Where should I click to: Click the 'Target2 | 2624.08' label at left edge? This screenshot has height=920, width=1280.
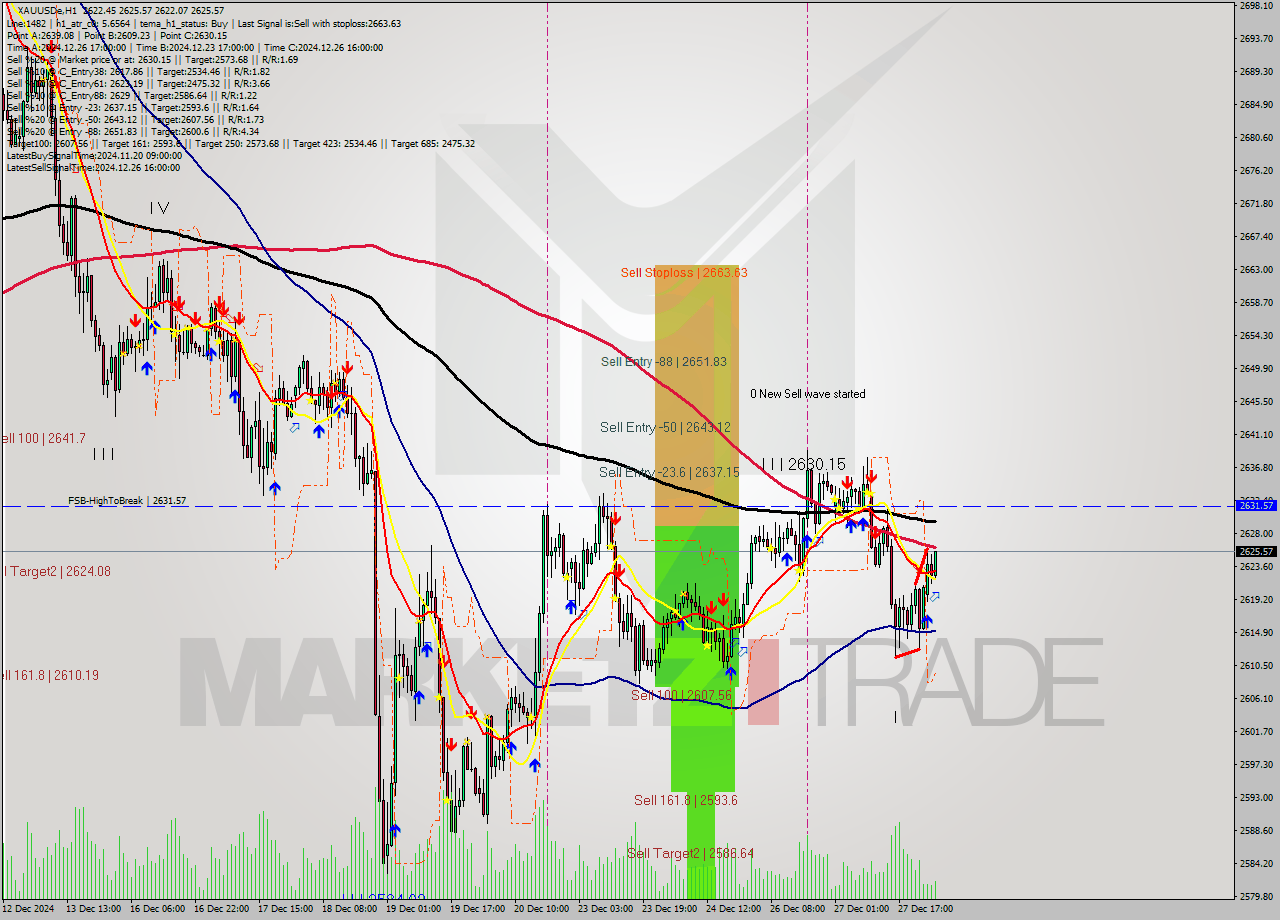pyautogui.click(x=57, y=571)
